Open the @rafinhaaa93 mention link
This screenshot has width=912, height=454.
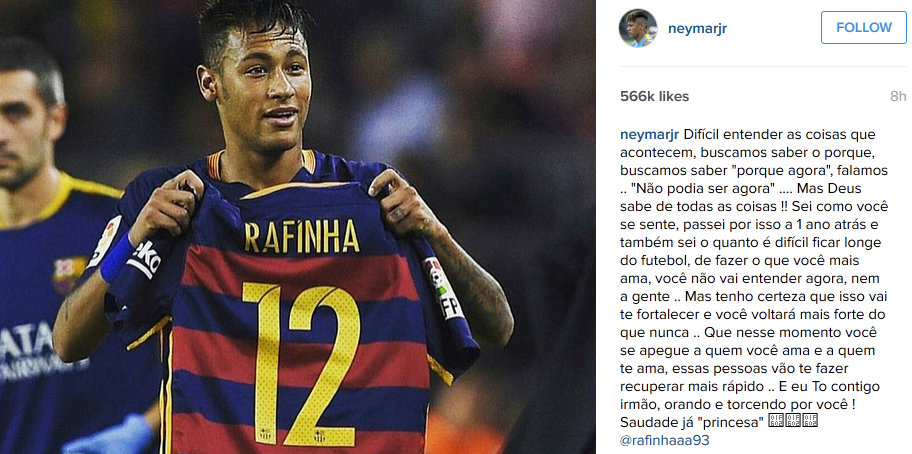pyautogui.click(x=665, y=440)
